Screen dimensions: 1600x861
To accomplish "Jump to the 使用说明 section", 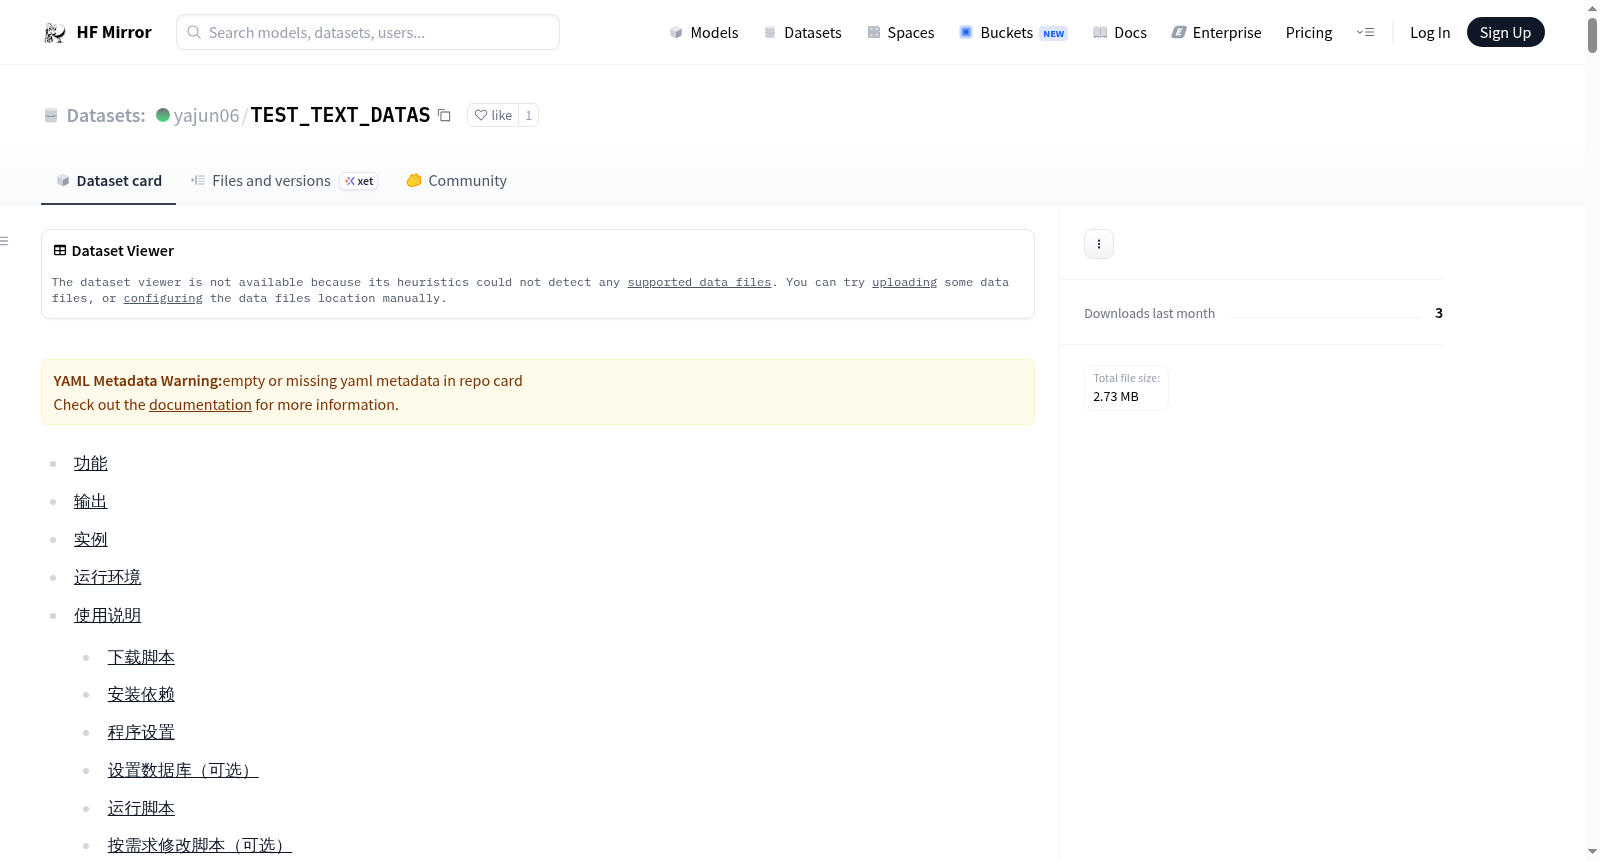I will coord(108,615).
